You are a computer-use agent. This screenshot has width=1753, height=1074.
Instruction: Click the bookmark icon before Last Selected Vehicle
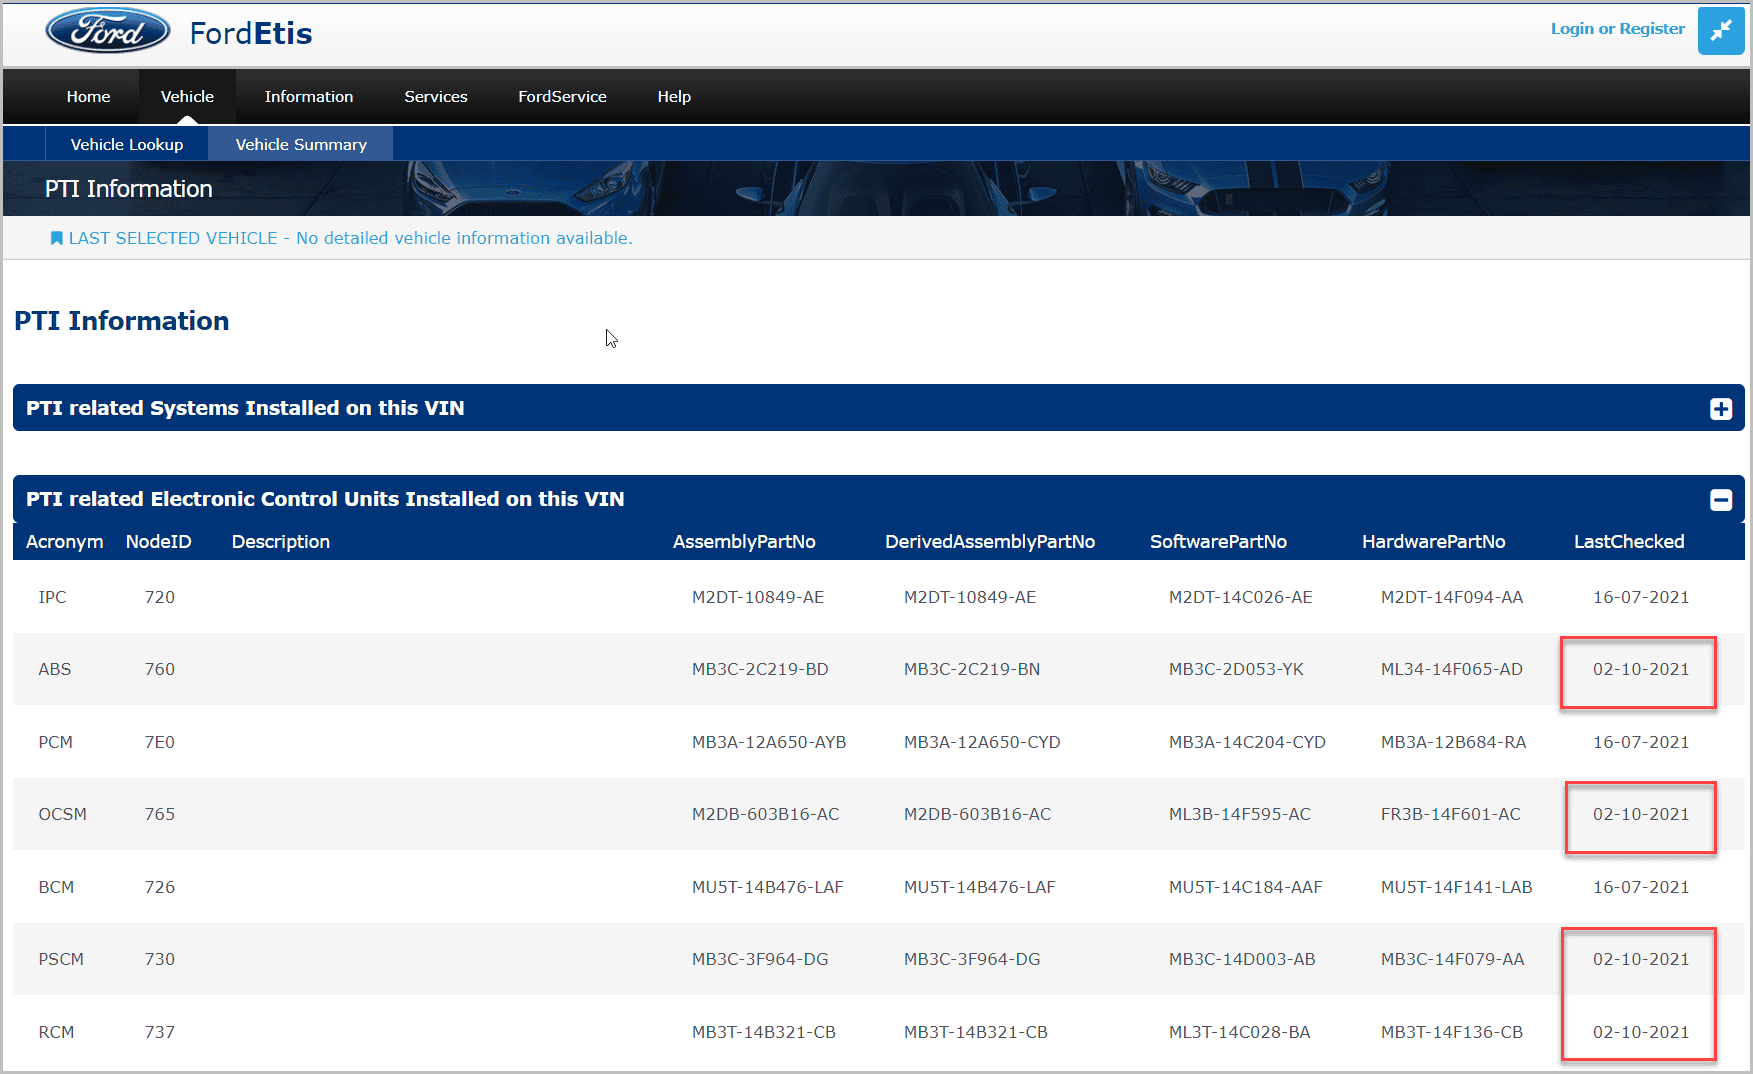pos(57,238)
